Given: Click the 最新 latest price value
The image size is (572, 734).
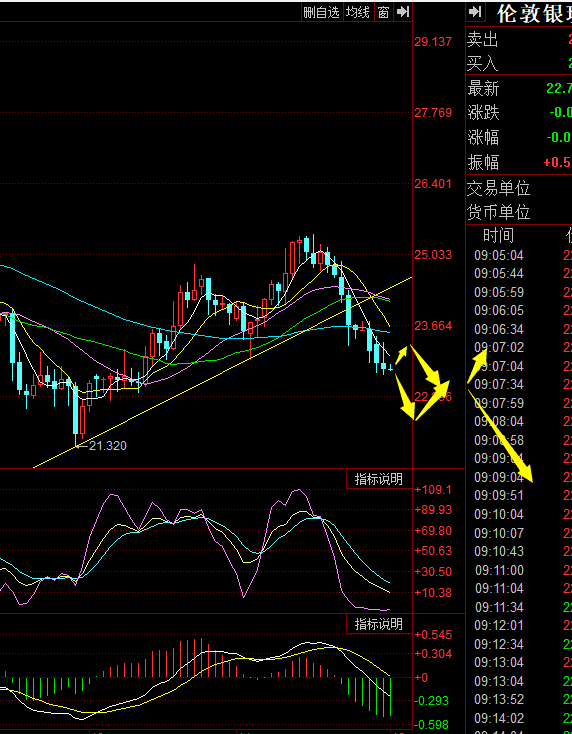Looking at the screenshot, I should [559, 88].
